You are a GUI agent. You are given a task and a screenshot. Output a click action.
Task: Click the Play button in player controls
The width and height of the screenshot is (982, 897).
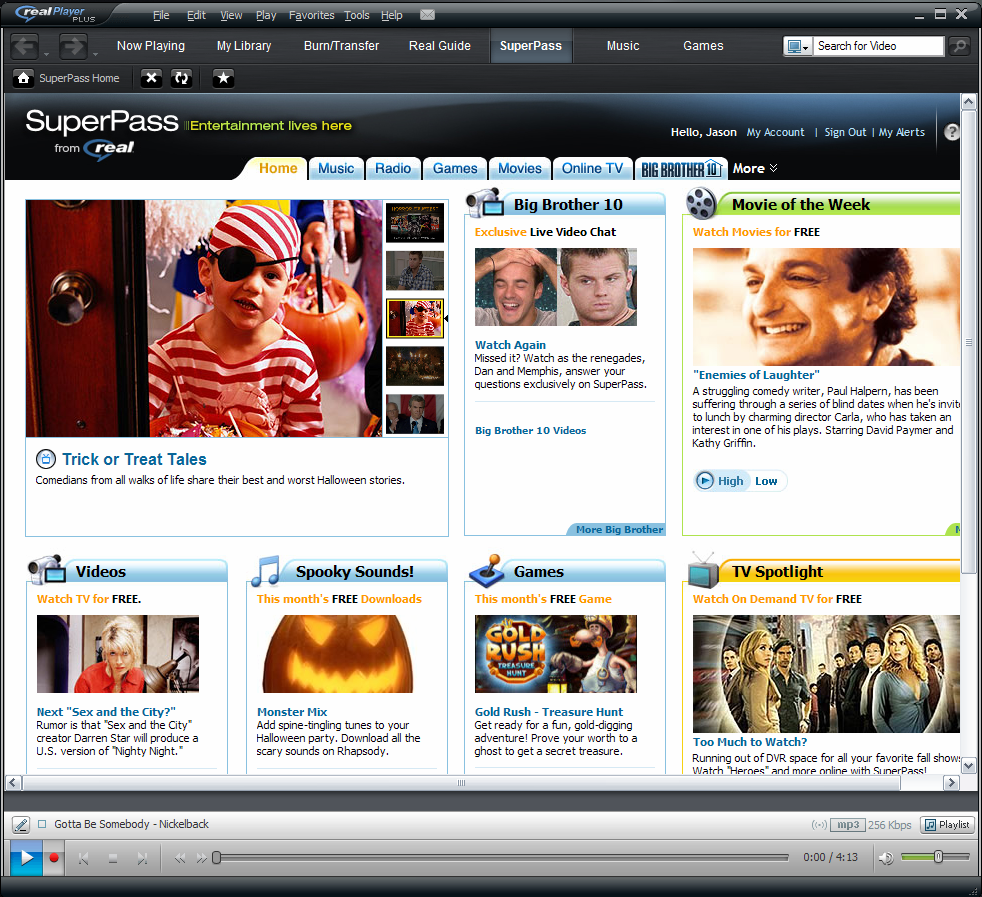26,858
